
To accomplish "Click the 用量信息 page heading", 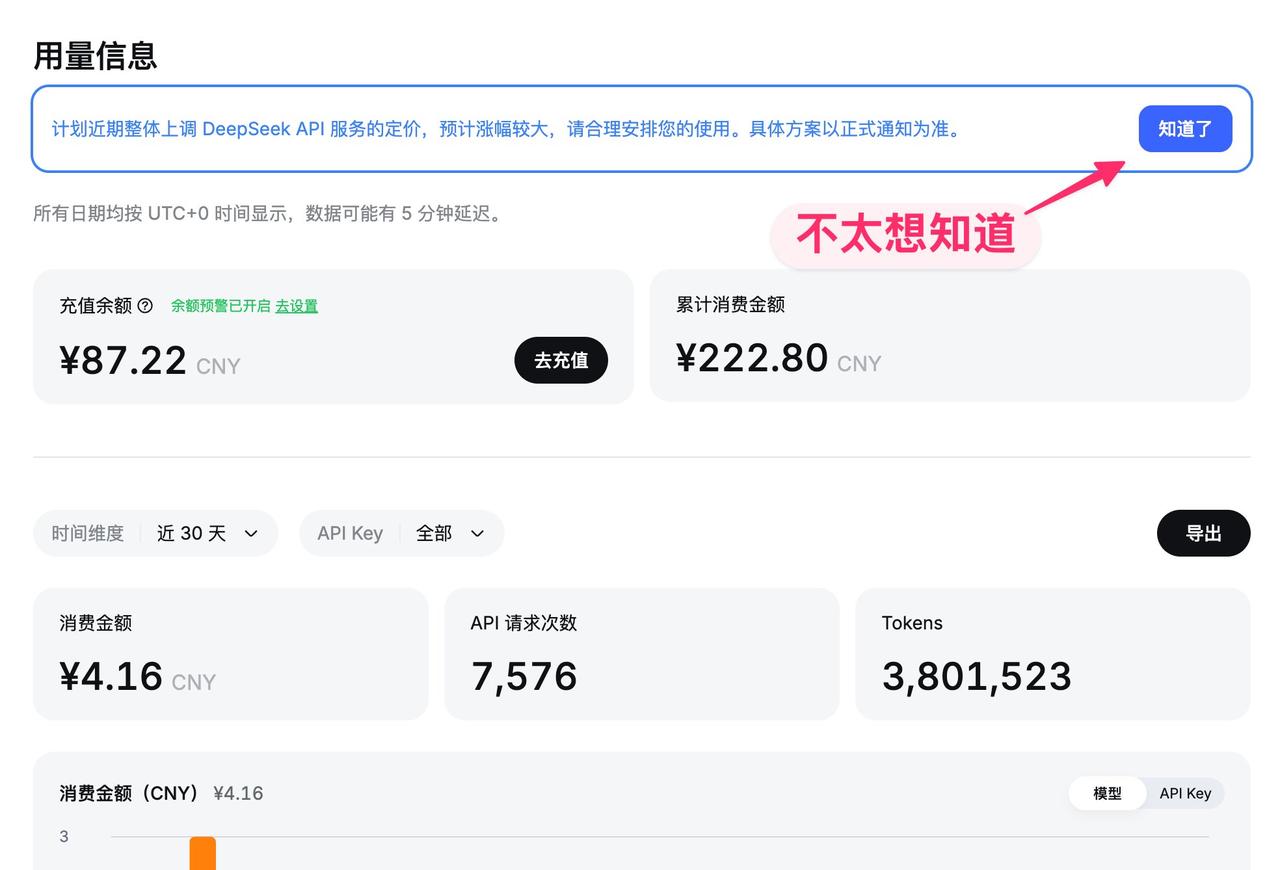I will (95, 55).
